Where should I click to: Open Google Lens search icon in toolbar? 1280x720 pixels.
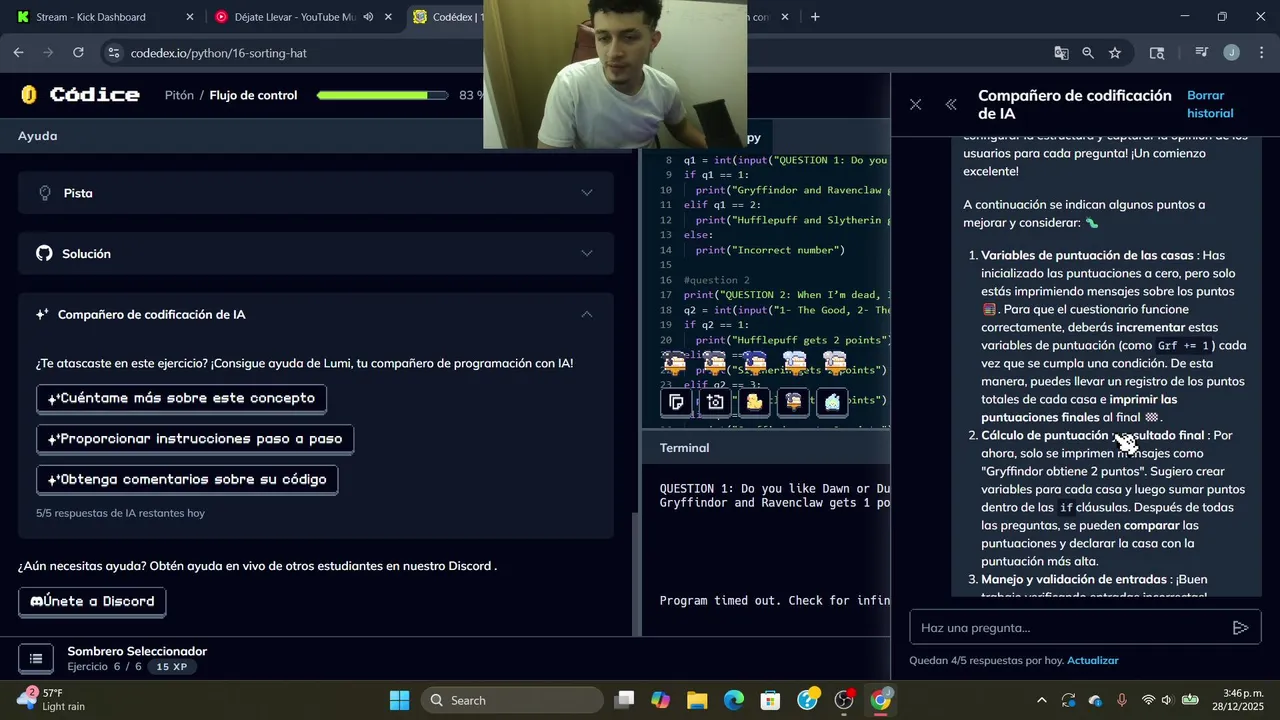click(x=1157, y=53)
